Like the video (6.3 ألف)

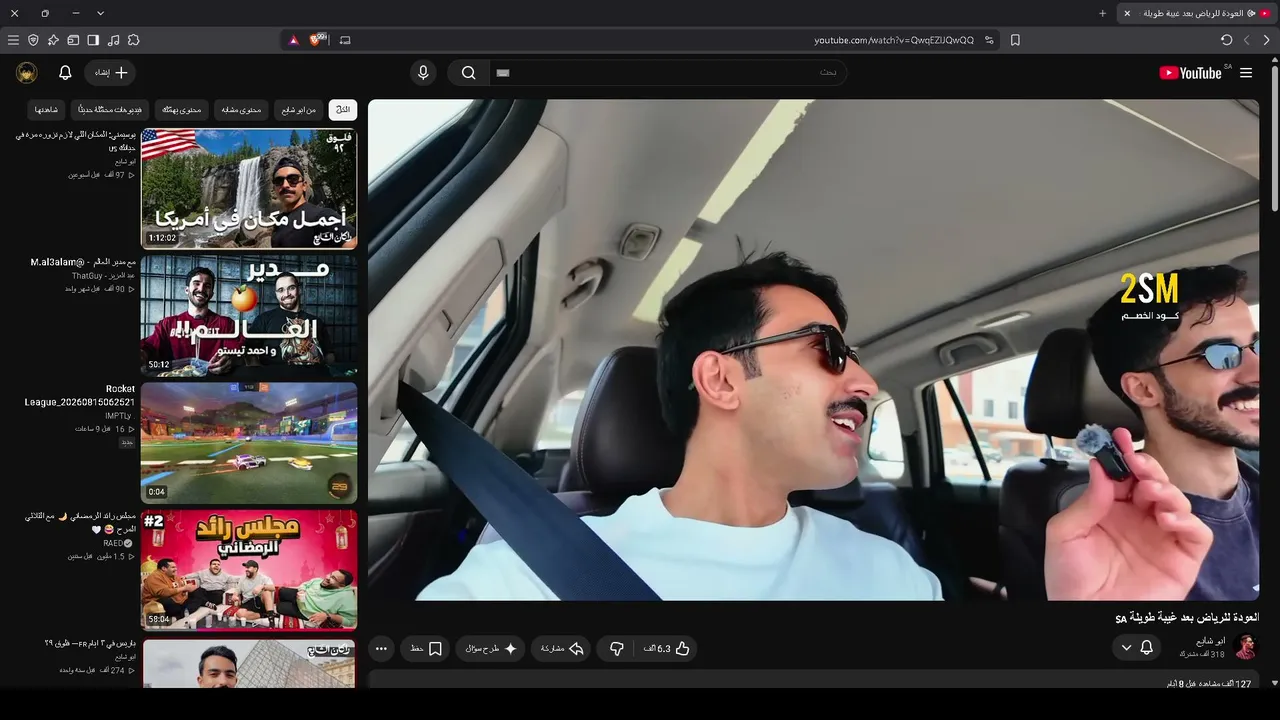pyautogui.click(x=667, y=649)
